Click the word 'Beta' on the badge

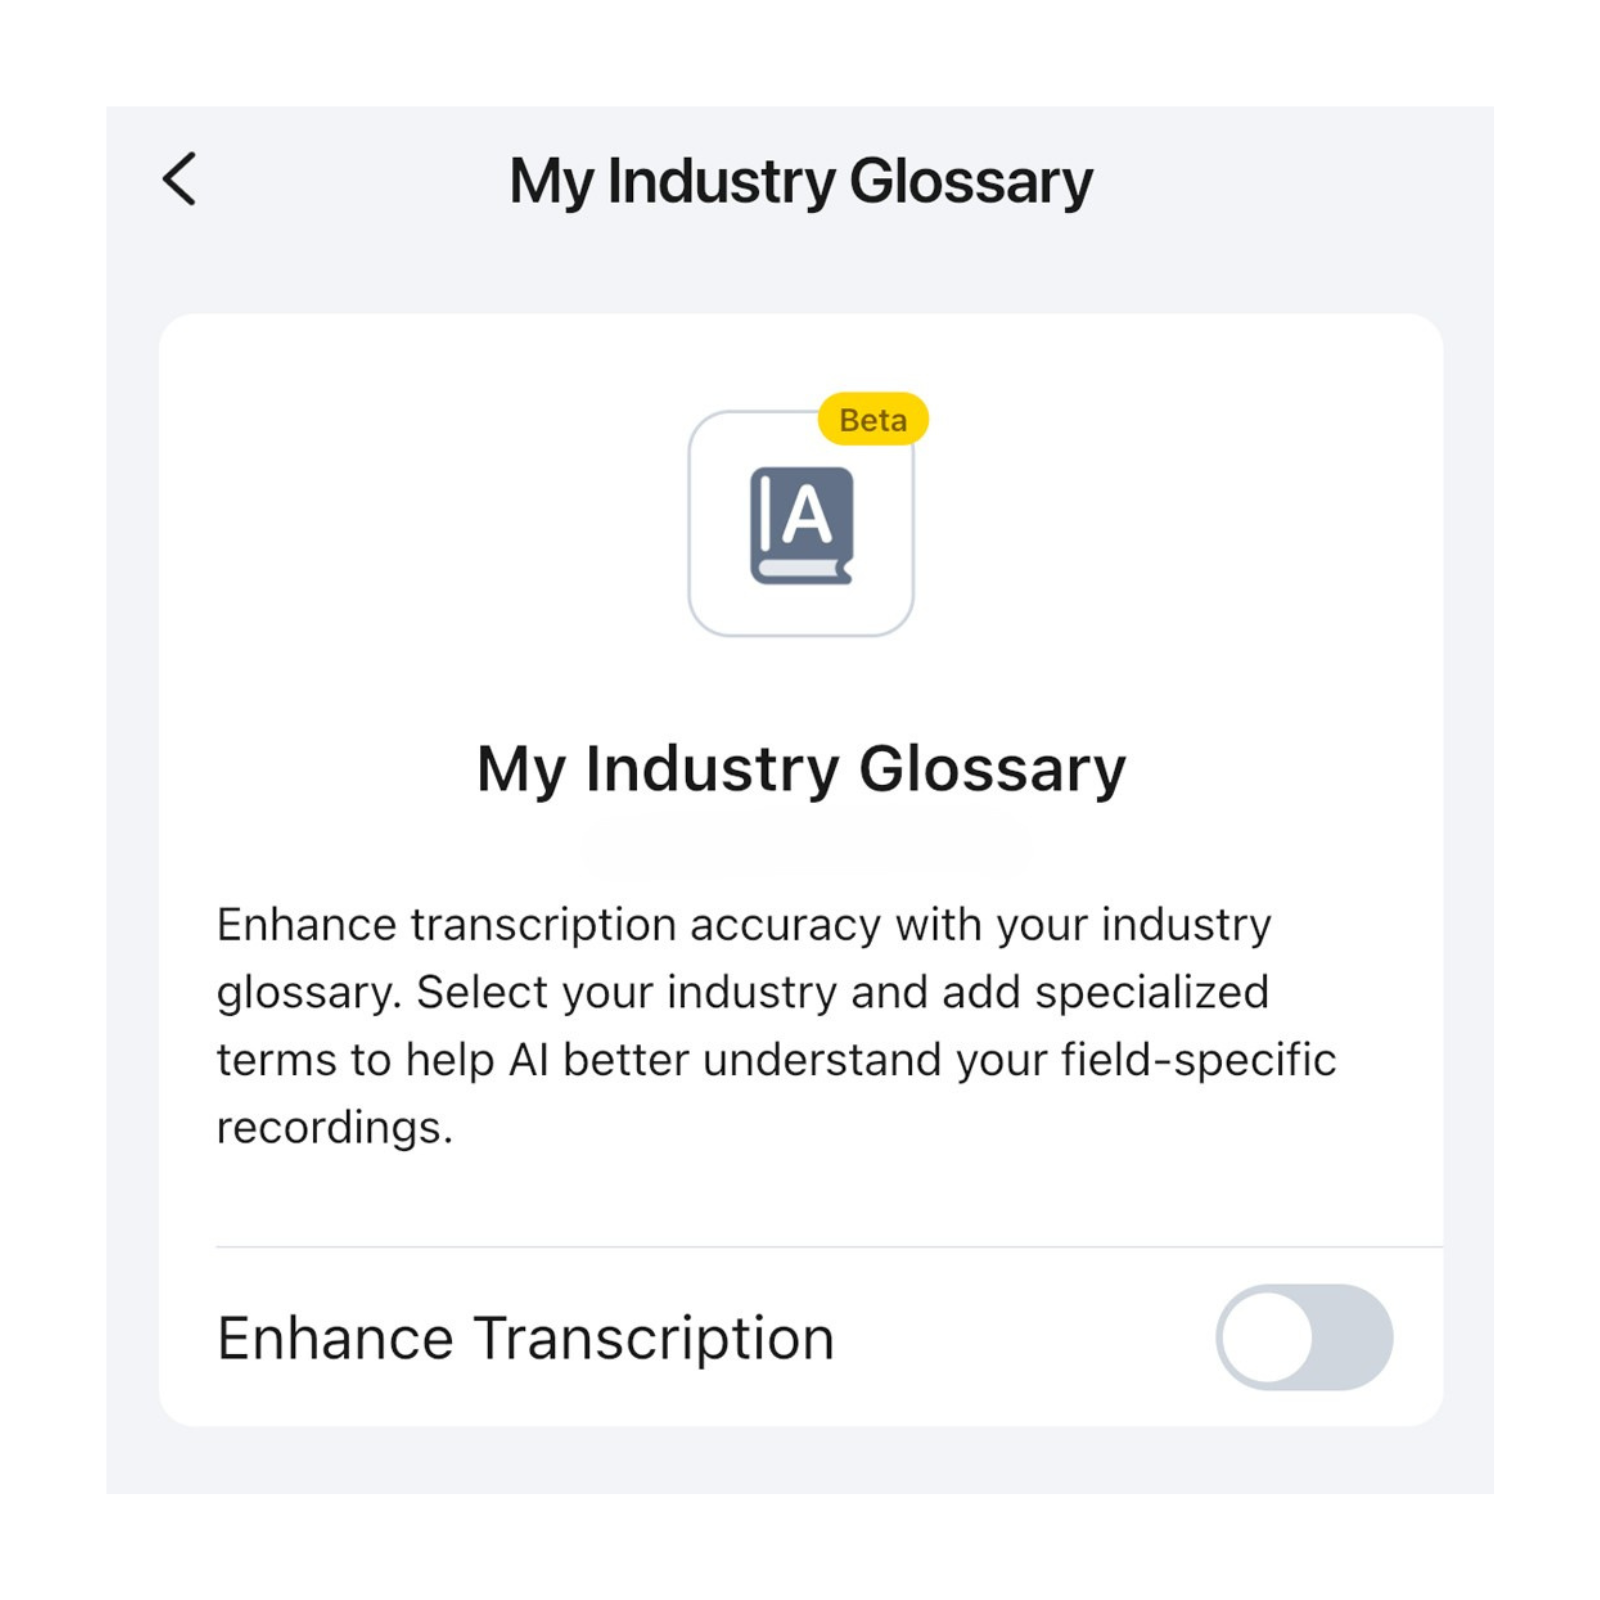coord(873,420)
